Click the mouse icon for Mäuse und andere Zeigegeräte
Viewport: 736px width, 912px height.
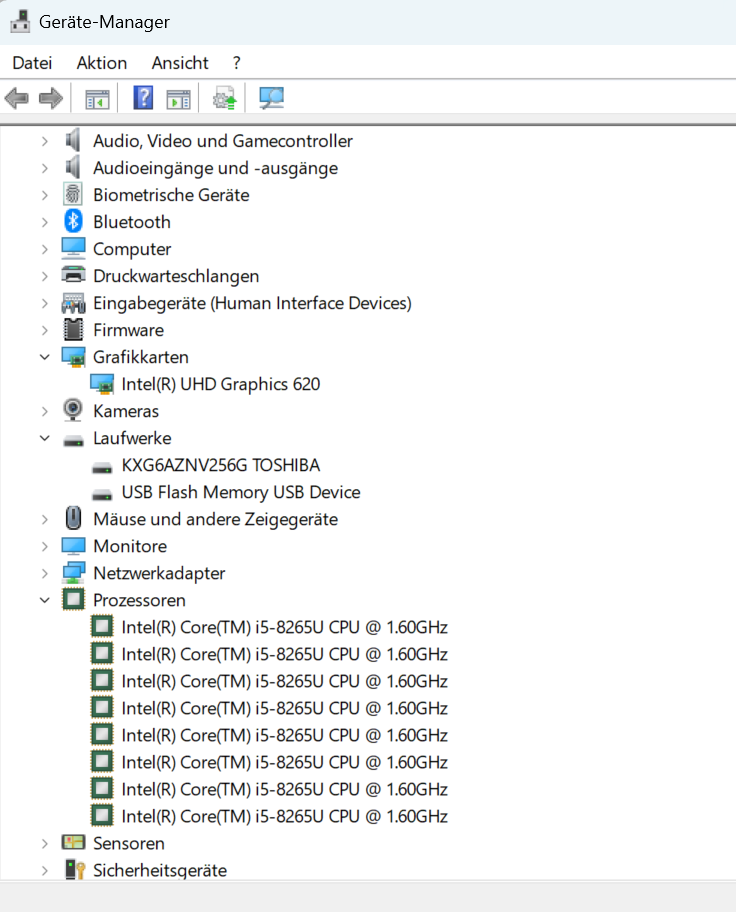click(73, 518)
